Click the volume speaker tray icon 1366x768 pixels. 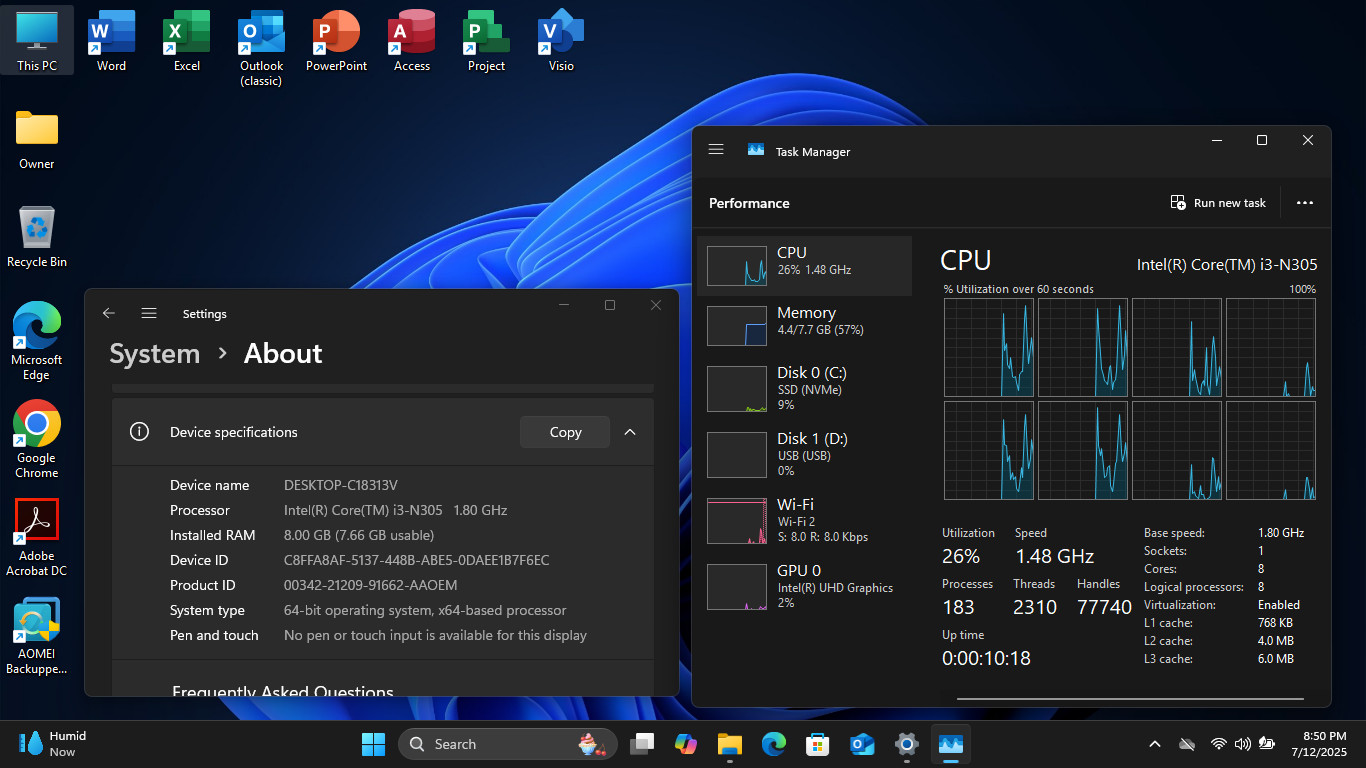tap(1242, 744)
